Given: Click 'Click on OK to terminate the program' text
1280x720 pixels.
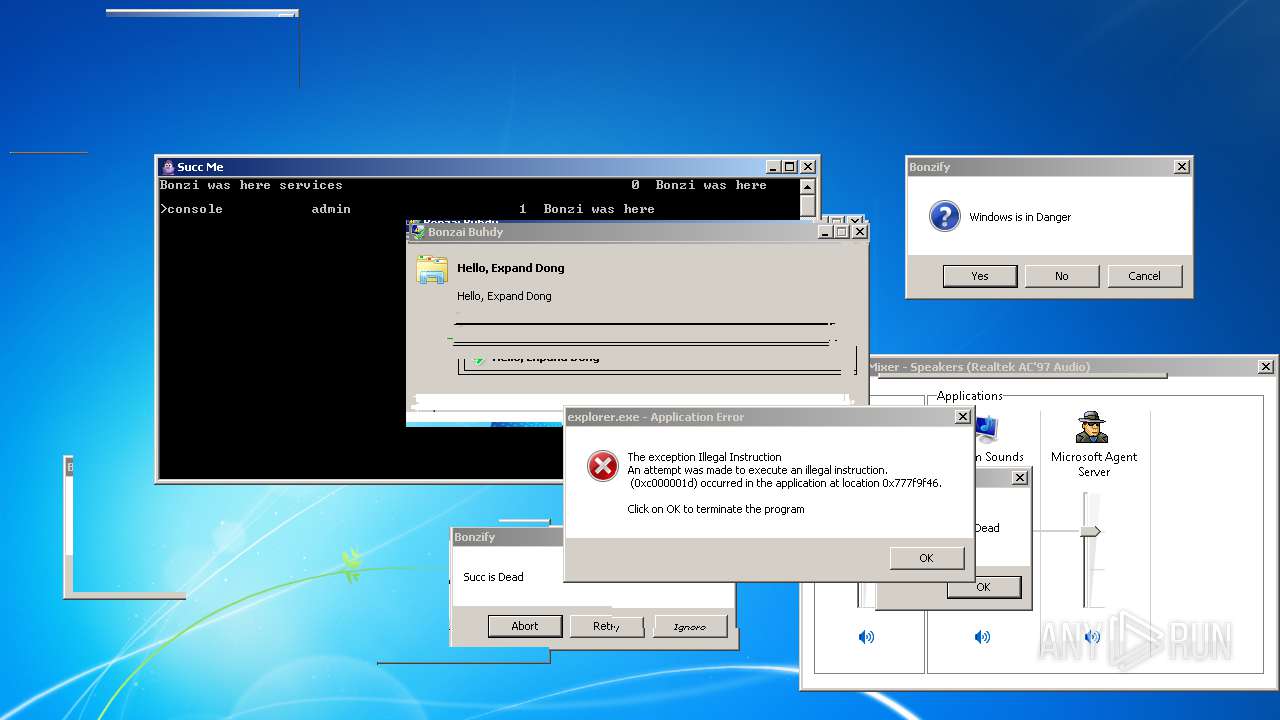Looking at the screenshot, I should [x=716, y=509].
